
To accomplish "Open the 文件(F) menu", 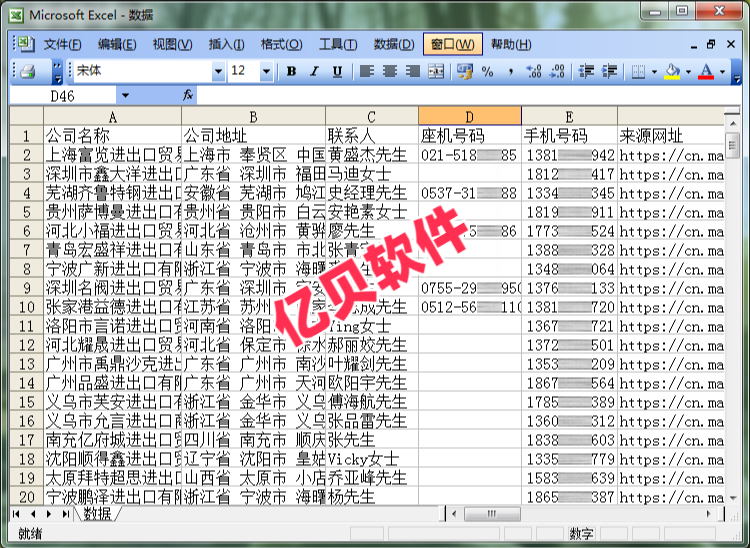I will click(x=62, y=44).
